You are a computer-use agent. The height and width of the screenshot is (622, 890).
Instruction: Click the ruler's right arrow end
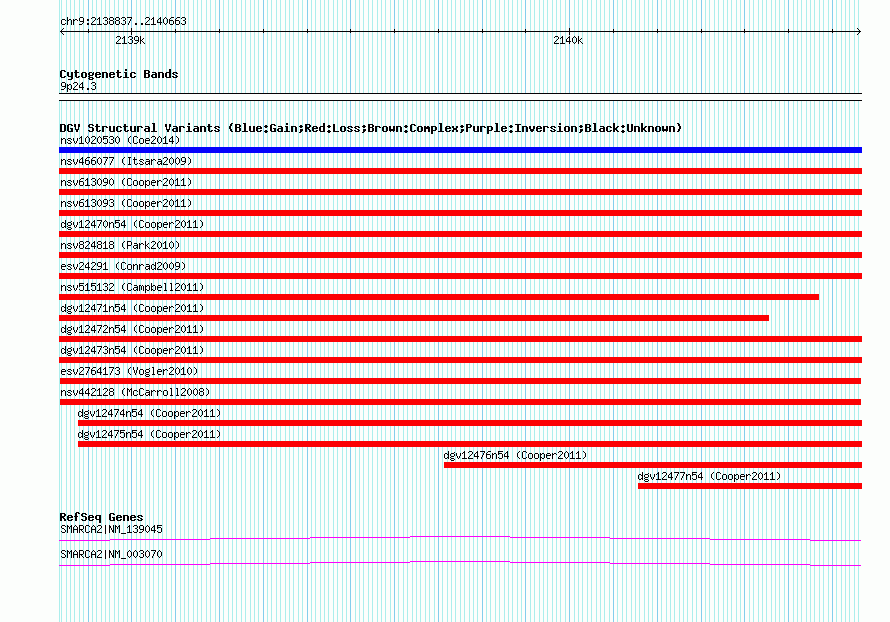859,32
